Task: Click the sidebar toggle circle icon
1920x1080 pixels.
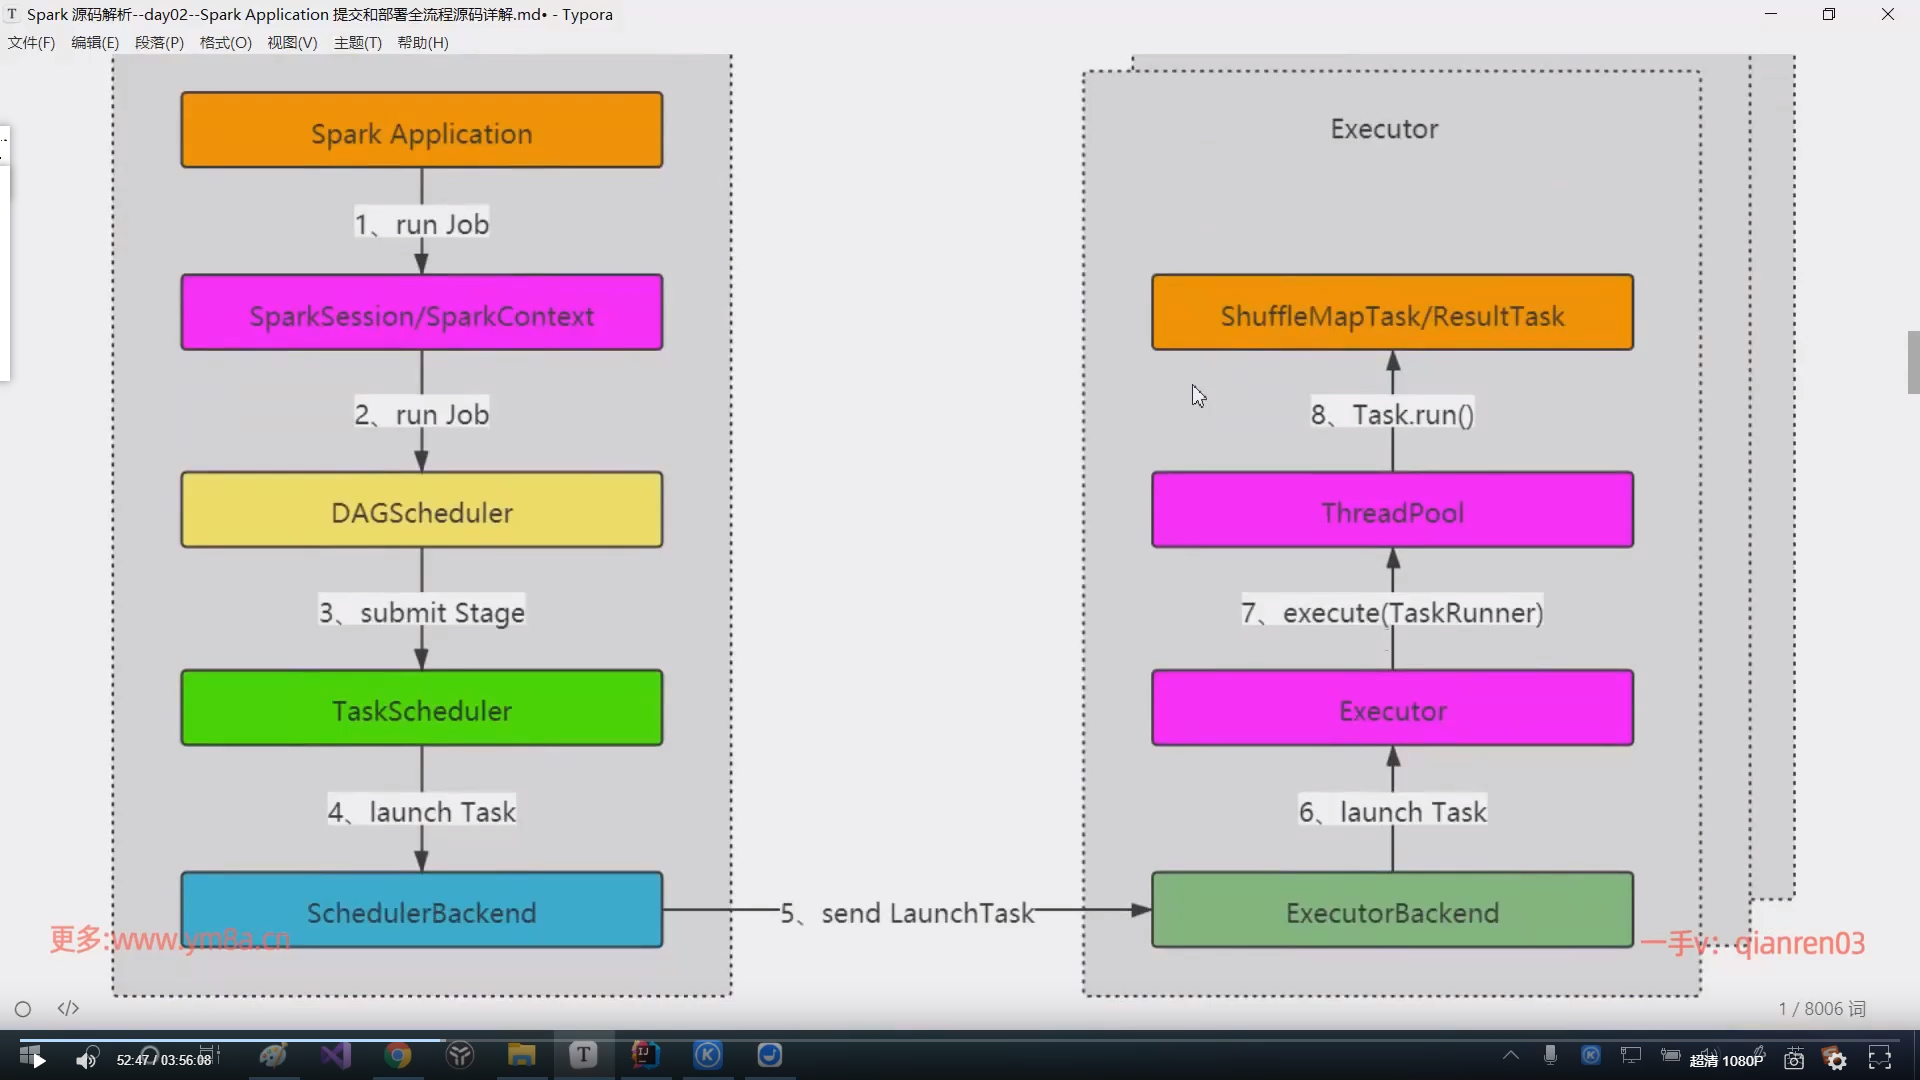Action: 23,1009
